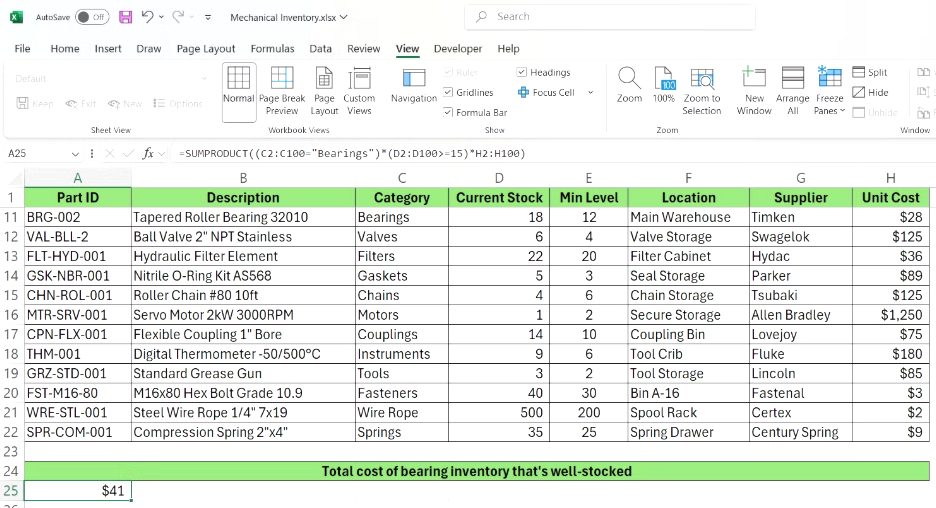Image resolution: width=936 pixels, height=508 pixels.
Task: Open the Zoom dialog
Action: (x=629, y=85)
